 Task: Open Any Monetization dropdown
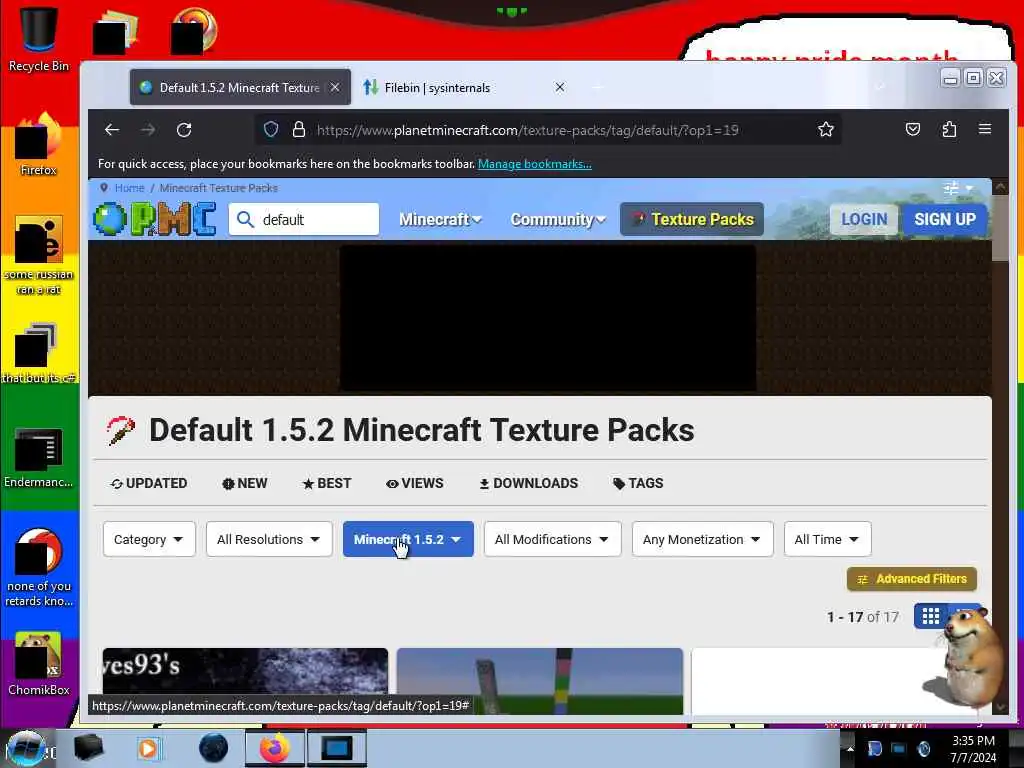click(x=703, y=539)
